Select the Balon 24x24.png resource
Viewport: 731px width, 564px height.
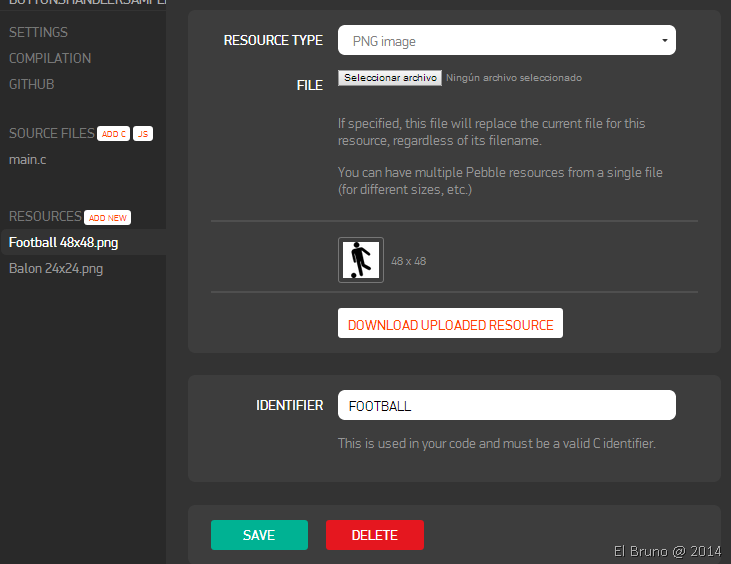pyautogui.click(x=56, y=268)
